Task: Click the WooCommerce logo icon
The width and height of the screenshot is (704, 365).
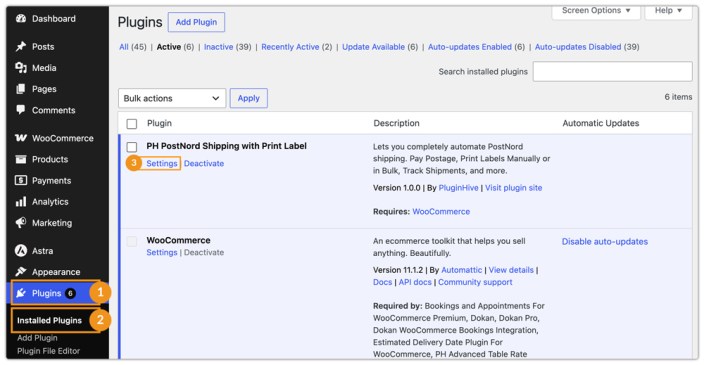Action: [x=21, y=138]
